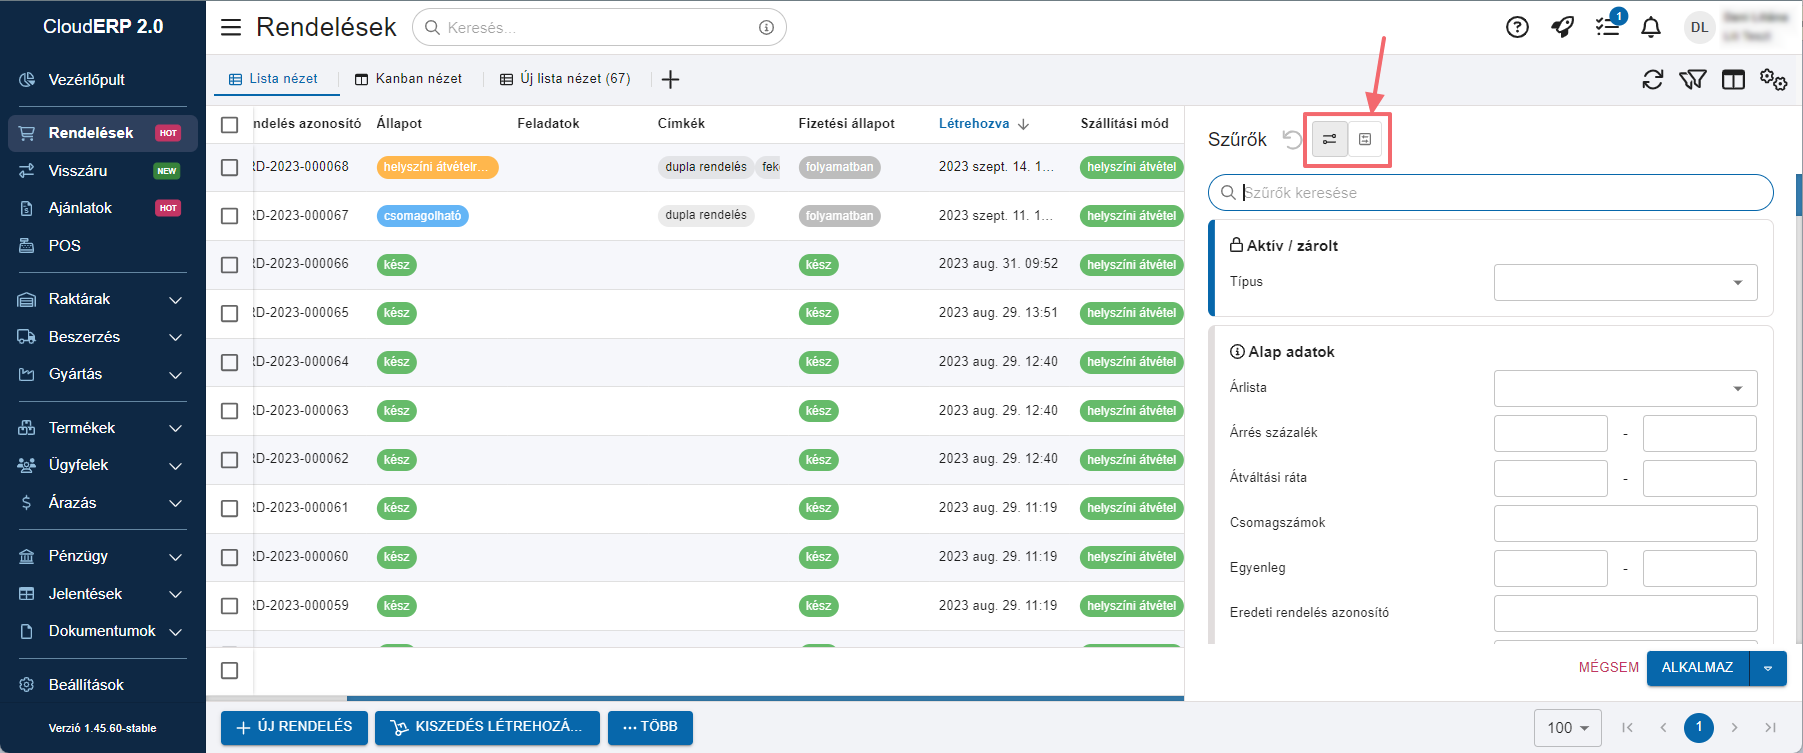Click the refresh list icon
Screen dimensions: 1803x753
(1652, 80)
